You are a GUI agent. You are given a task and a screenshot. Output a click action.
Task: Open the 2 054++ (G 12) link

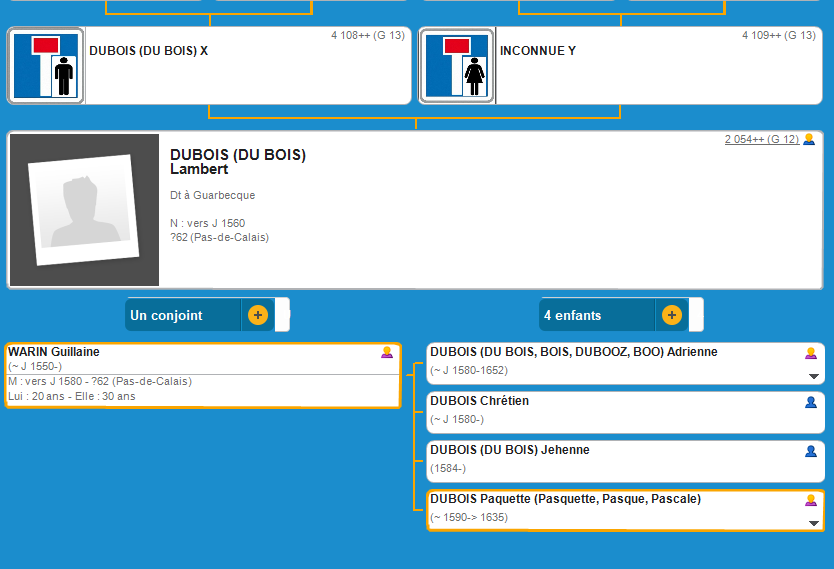(x=761, y=139)
